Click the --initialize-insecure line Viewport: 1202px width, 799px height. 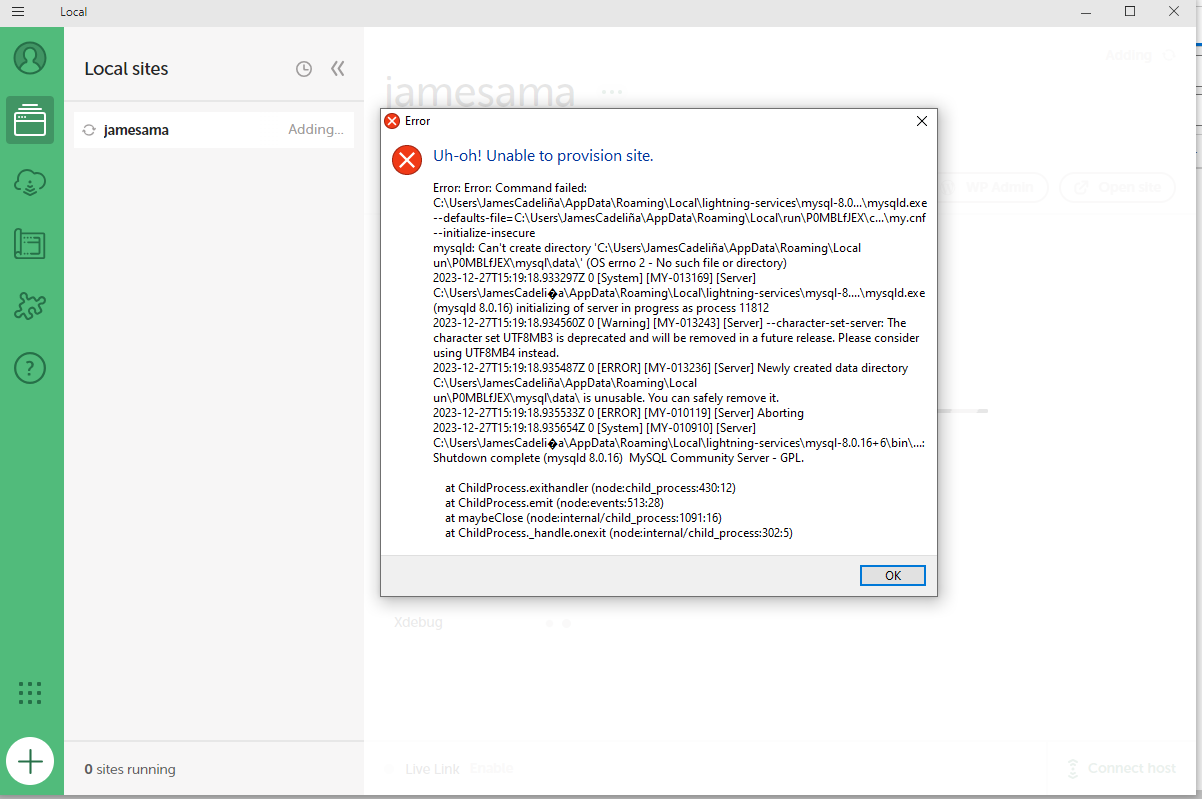(x=484, y=233)
